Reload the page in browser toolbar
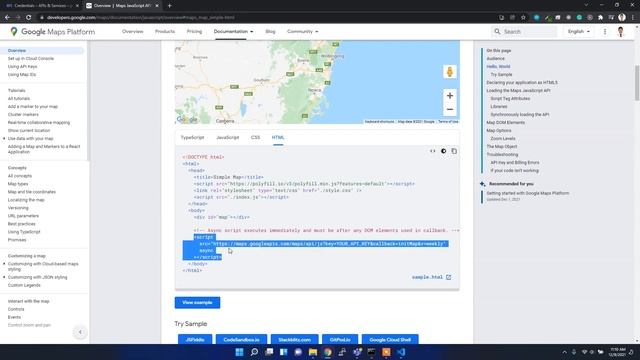The height and width of the screenshot is (360, 640). pyautogui.click(x=29, y=18)
